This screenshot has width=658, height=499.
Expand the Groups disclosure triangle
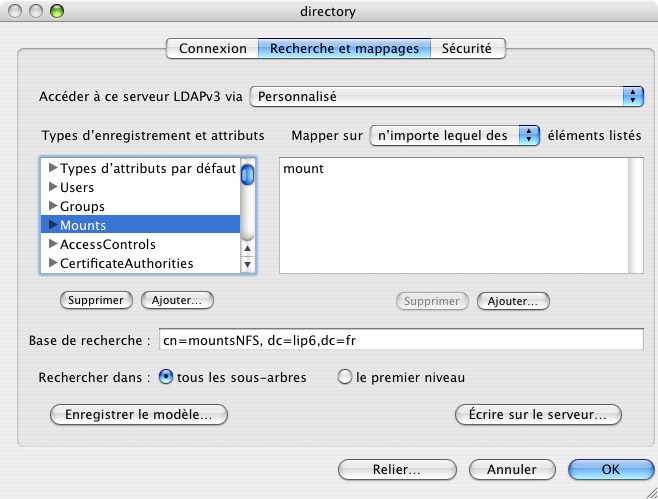[53, 206]
